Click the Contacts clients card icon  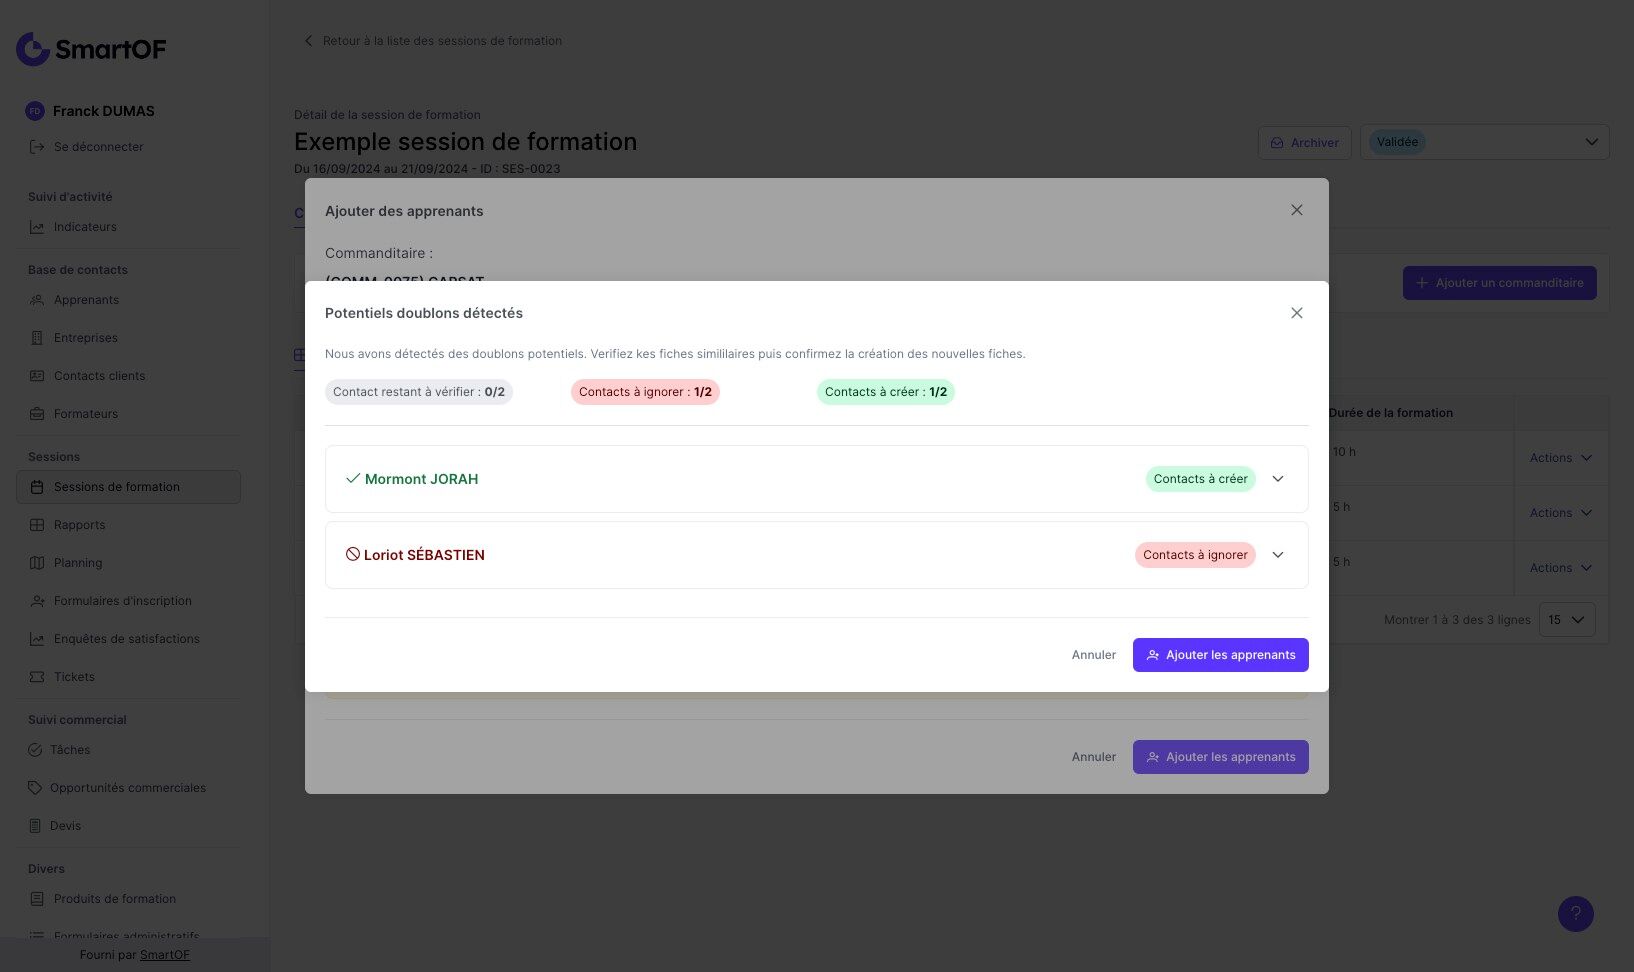[x=37, y=376]
